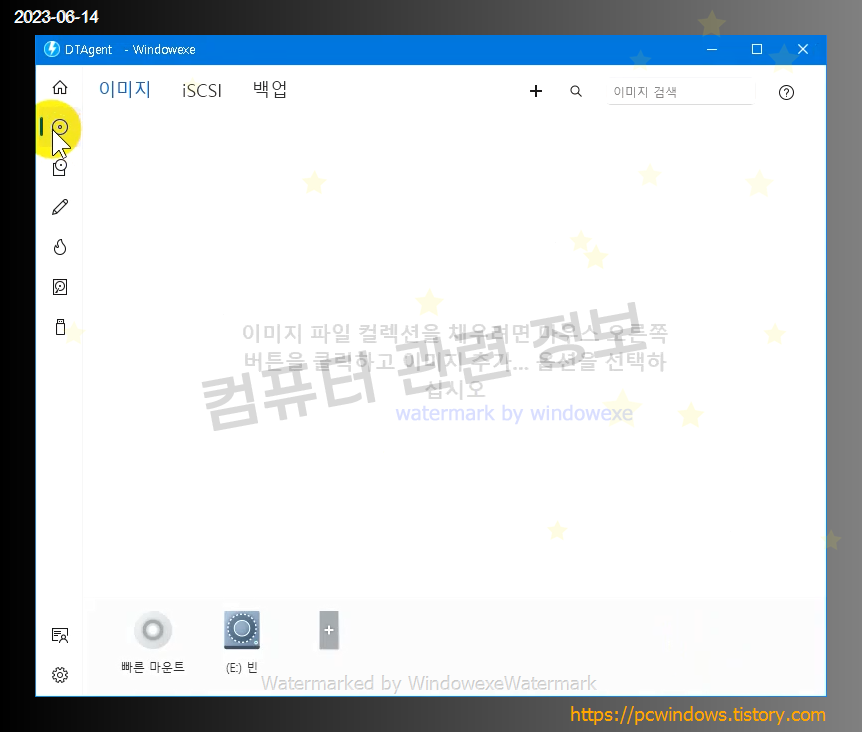
Task: Switch to the 이미지 tab
Action: pos(125,89)
